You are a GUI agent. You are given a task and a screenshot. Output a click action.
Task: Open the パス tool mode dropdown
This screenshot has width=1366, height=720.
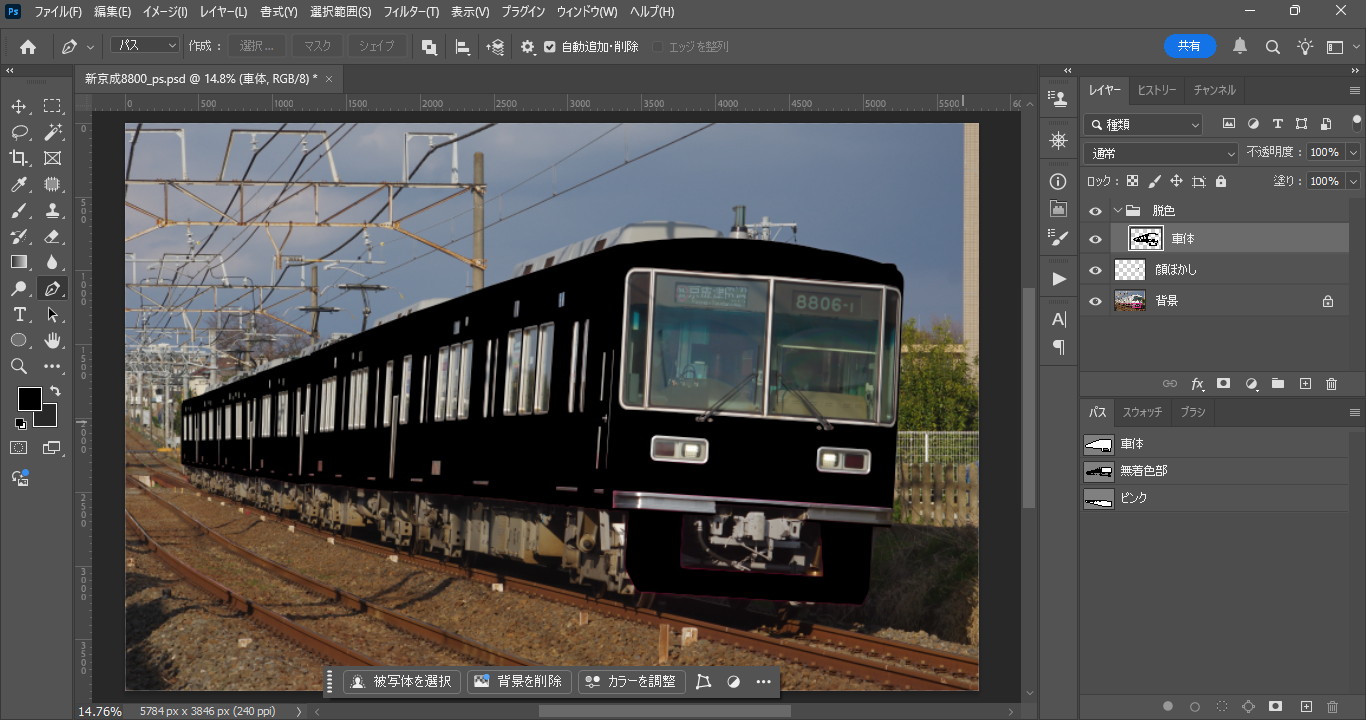145,46
